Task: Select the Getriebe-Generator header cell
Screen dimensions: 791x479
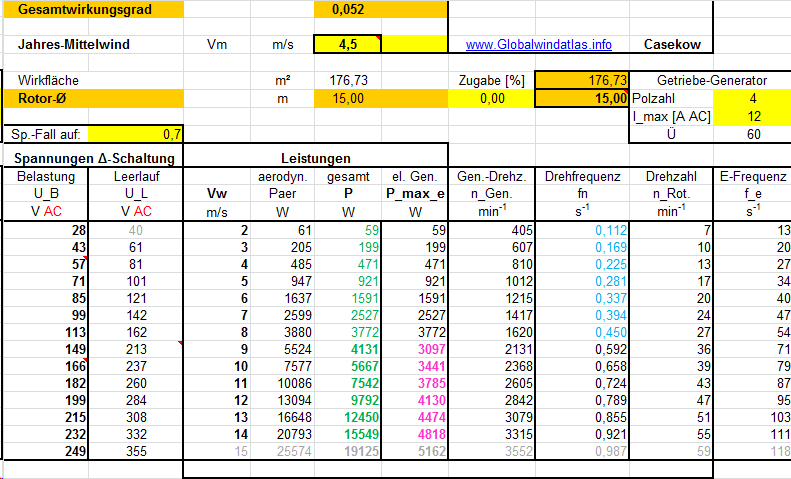Action: pyautogui.click(x=711, y=80)
